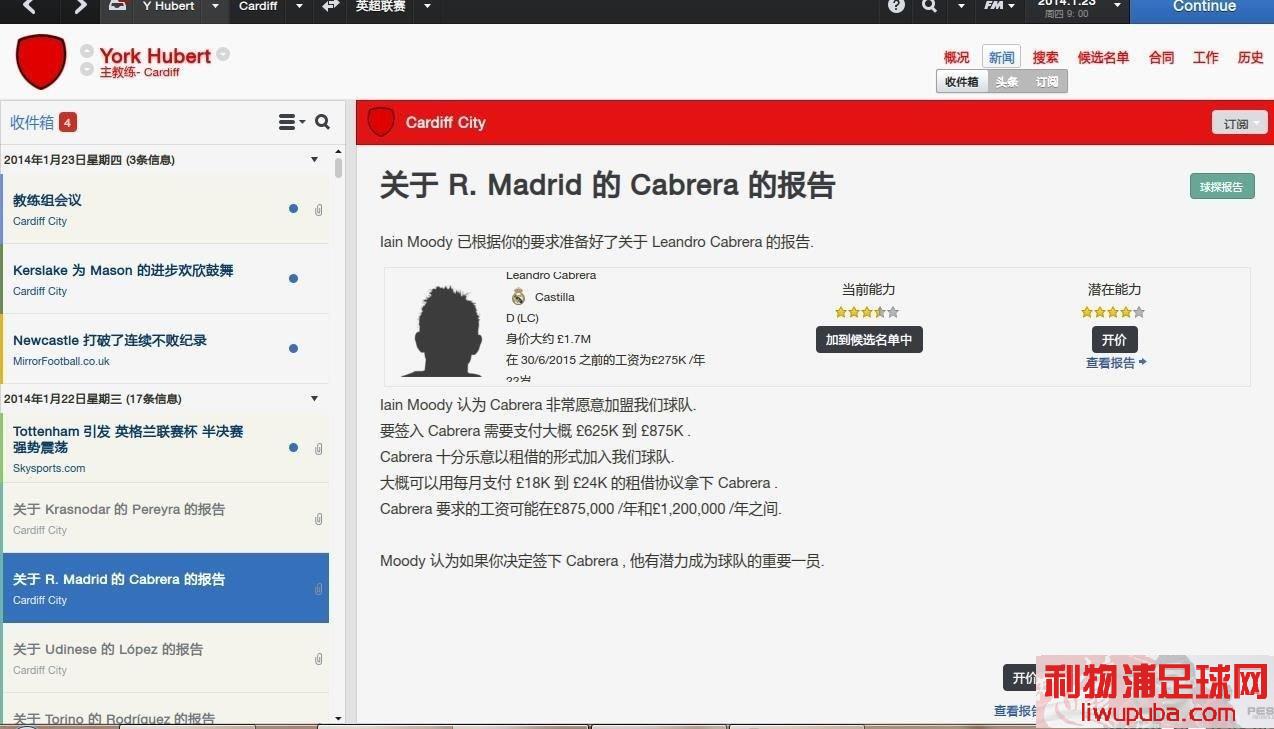Go forward with the right arrow
Screen dimensions: 1274x729
(x=80, y=7)
